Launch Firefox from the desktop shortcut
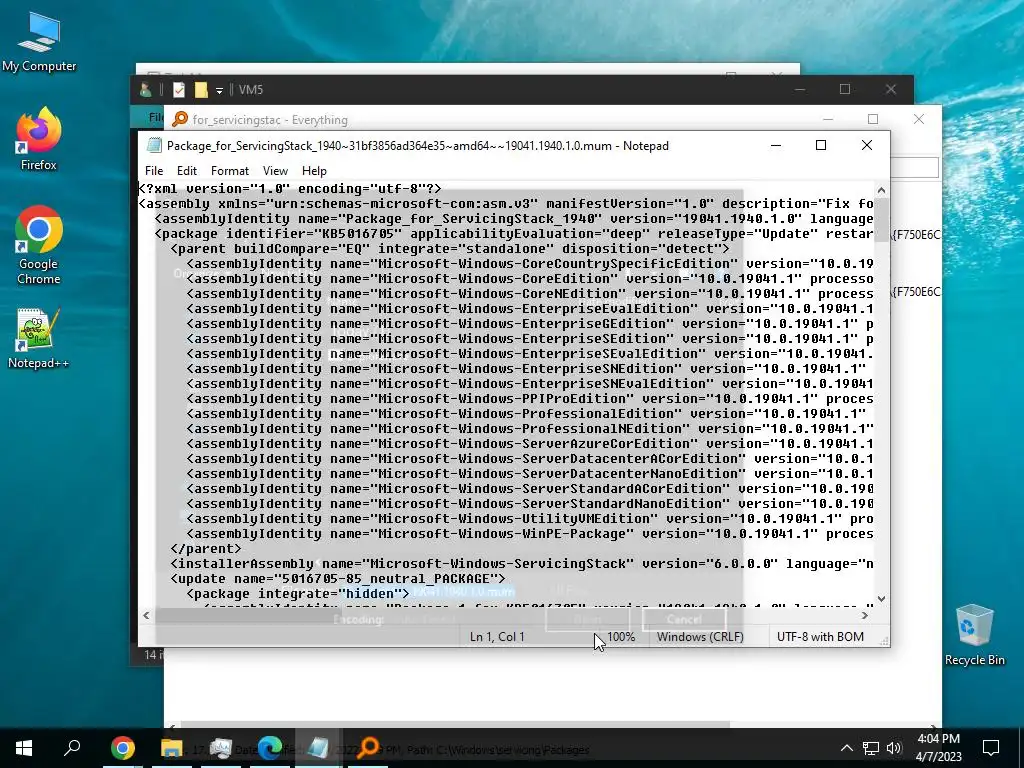Screen dimensions: 1024x768 pos(39,139)
